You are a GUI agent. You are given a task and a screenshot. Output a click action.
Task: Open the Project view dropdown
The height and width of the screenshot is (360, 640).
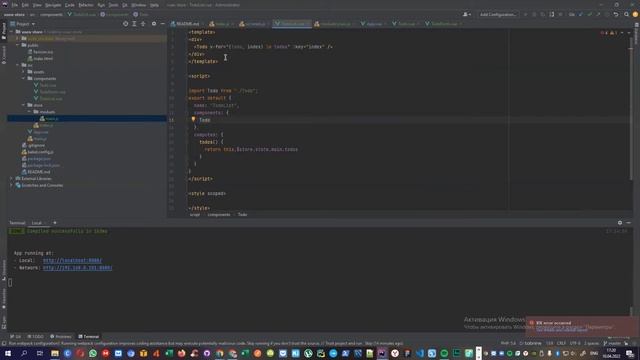click(x=23, y=24)
